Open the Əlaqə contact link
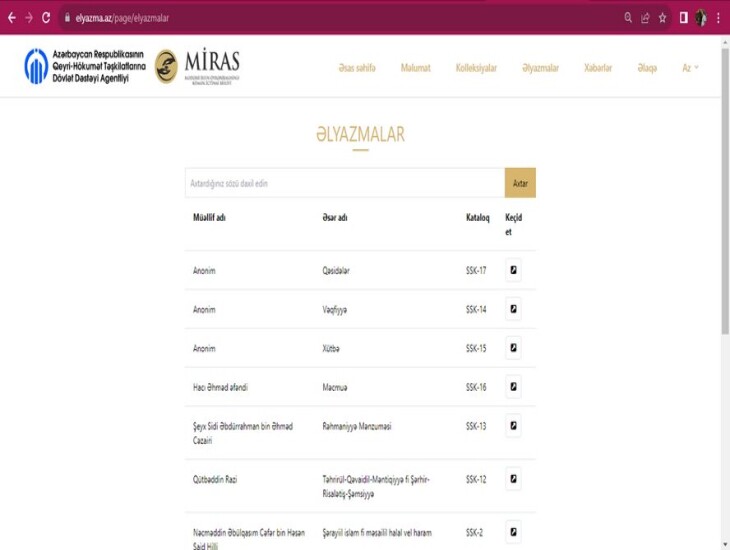The image size is (730, 550). (647, 68)
